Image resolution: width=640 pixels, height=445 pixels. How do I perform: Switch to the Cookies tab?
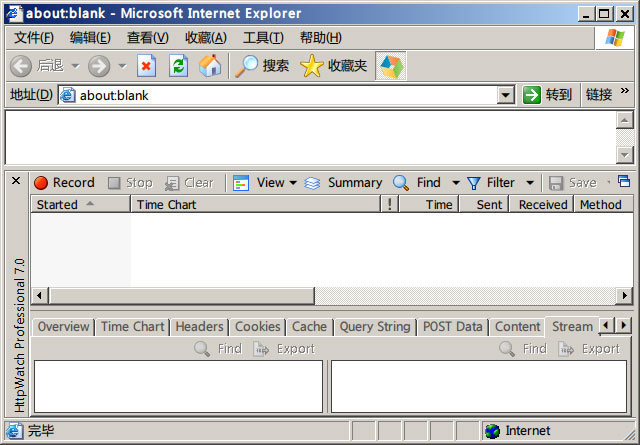258,327
